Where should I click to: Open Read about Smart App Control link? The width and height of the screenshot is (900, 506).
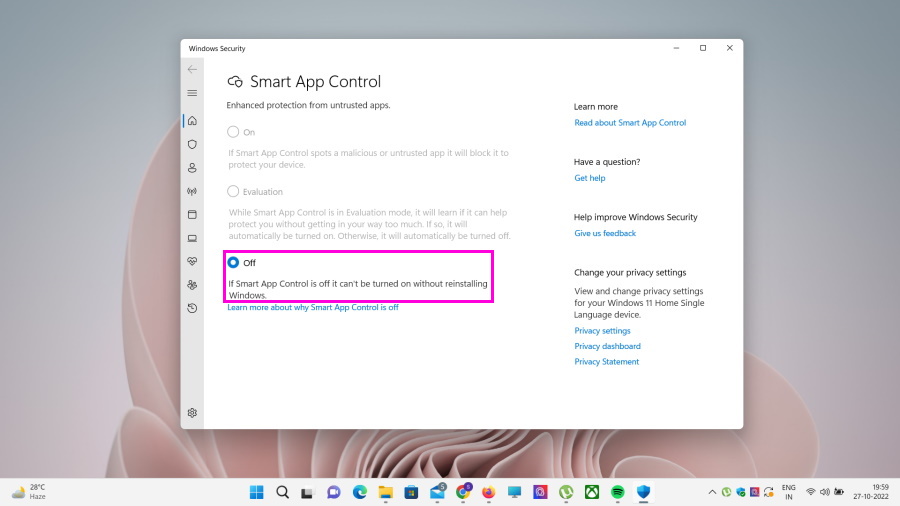point(630,123)
